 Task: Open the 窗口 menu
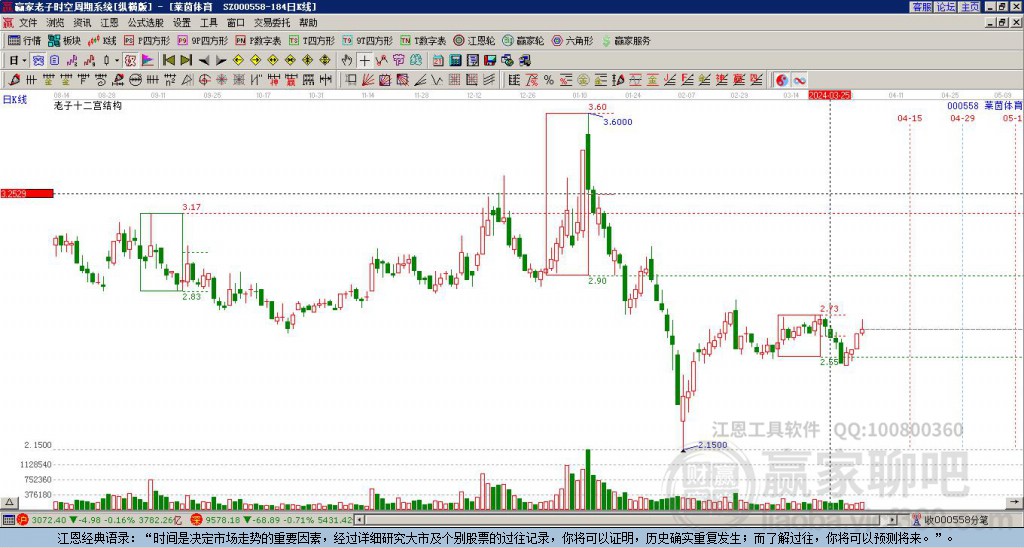click(236, 23)
